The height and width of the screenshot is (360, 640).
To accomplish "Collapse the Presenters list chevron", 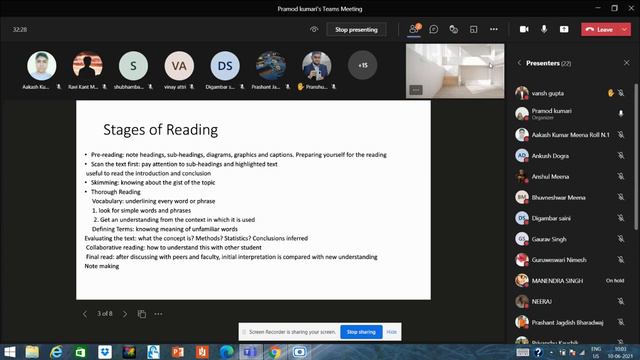I will coord(519,63).
